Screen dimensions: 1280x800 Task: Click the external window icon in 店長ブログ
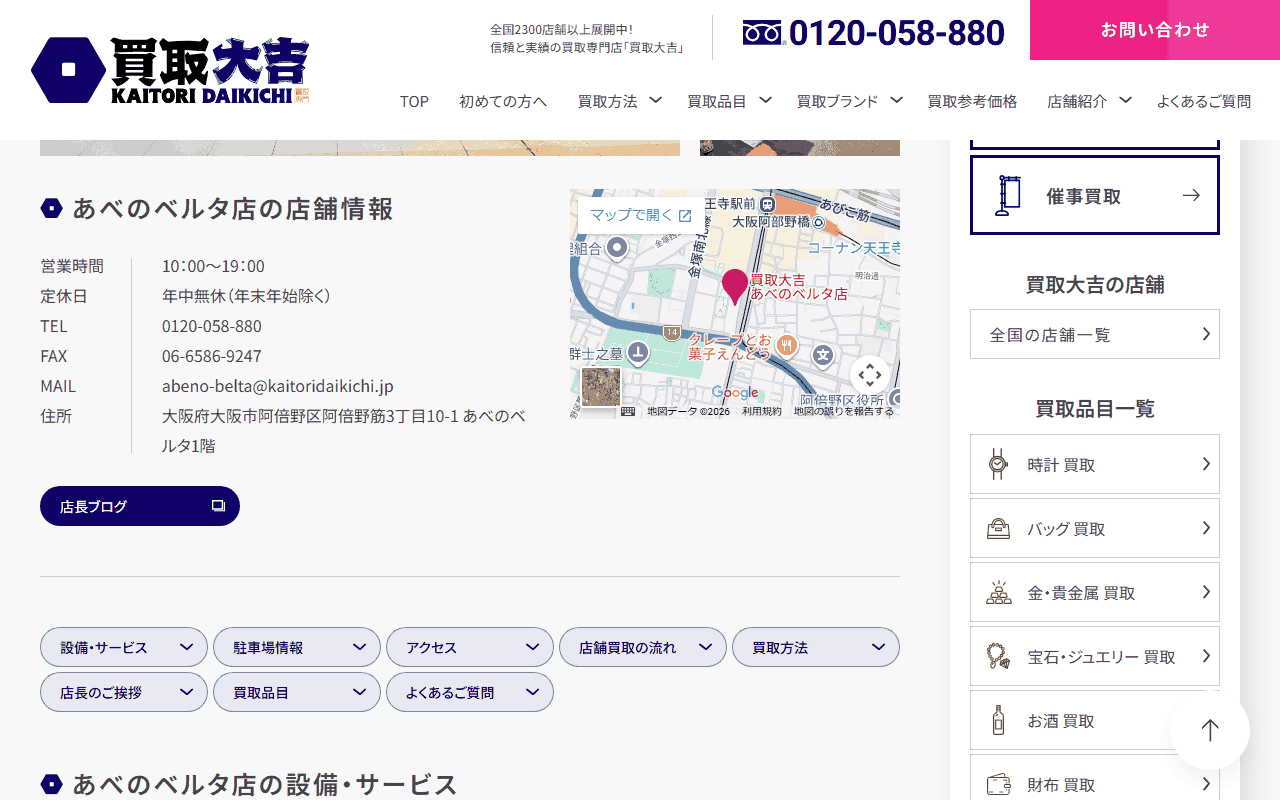pos(218,506)
